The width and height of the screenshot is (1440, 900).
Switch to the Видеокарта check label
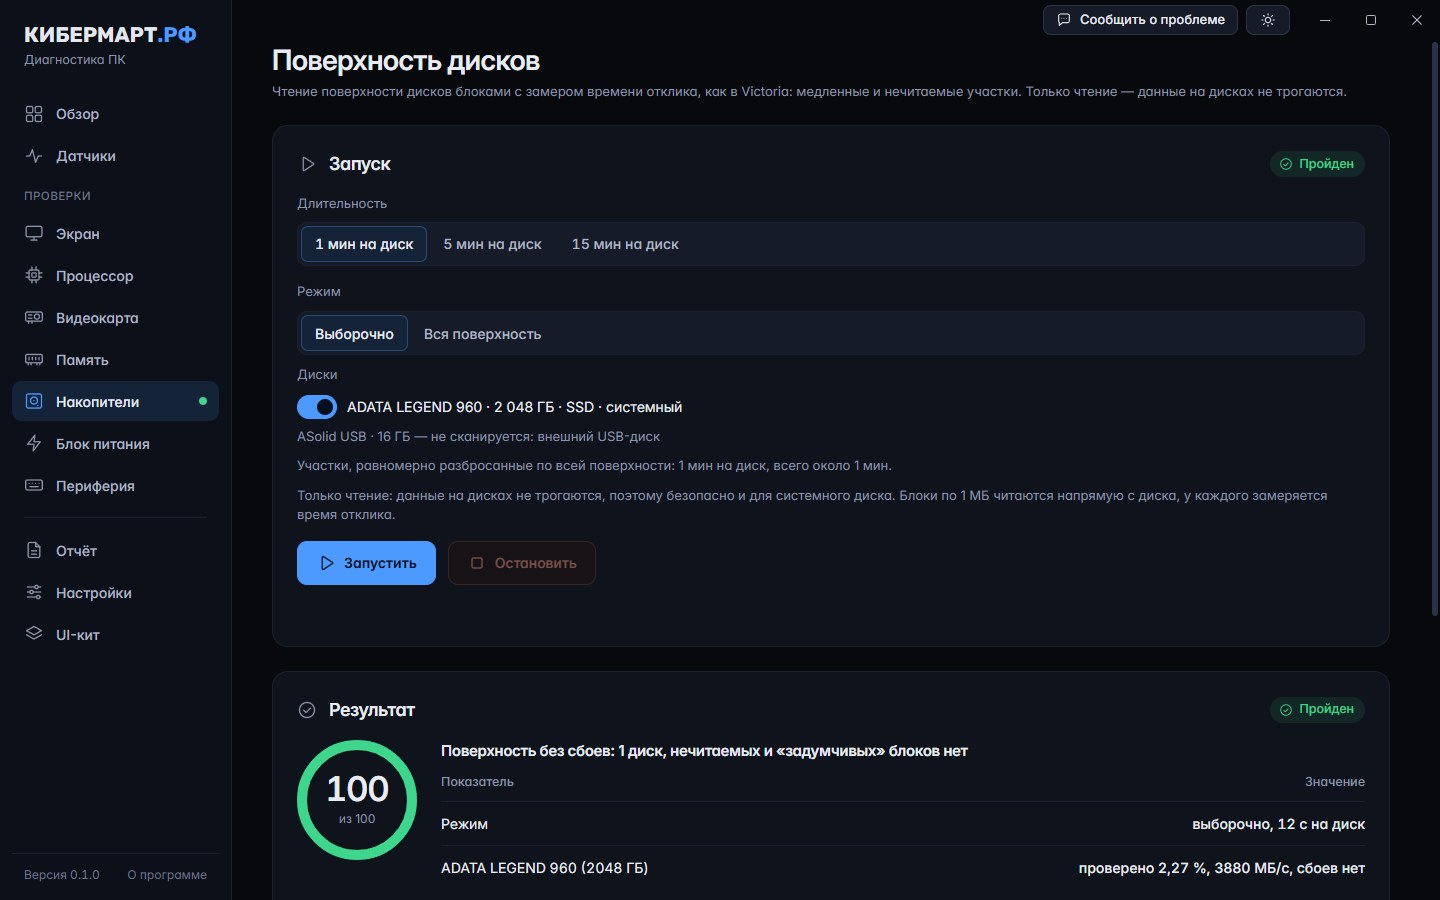point(97,318)
